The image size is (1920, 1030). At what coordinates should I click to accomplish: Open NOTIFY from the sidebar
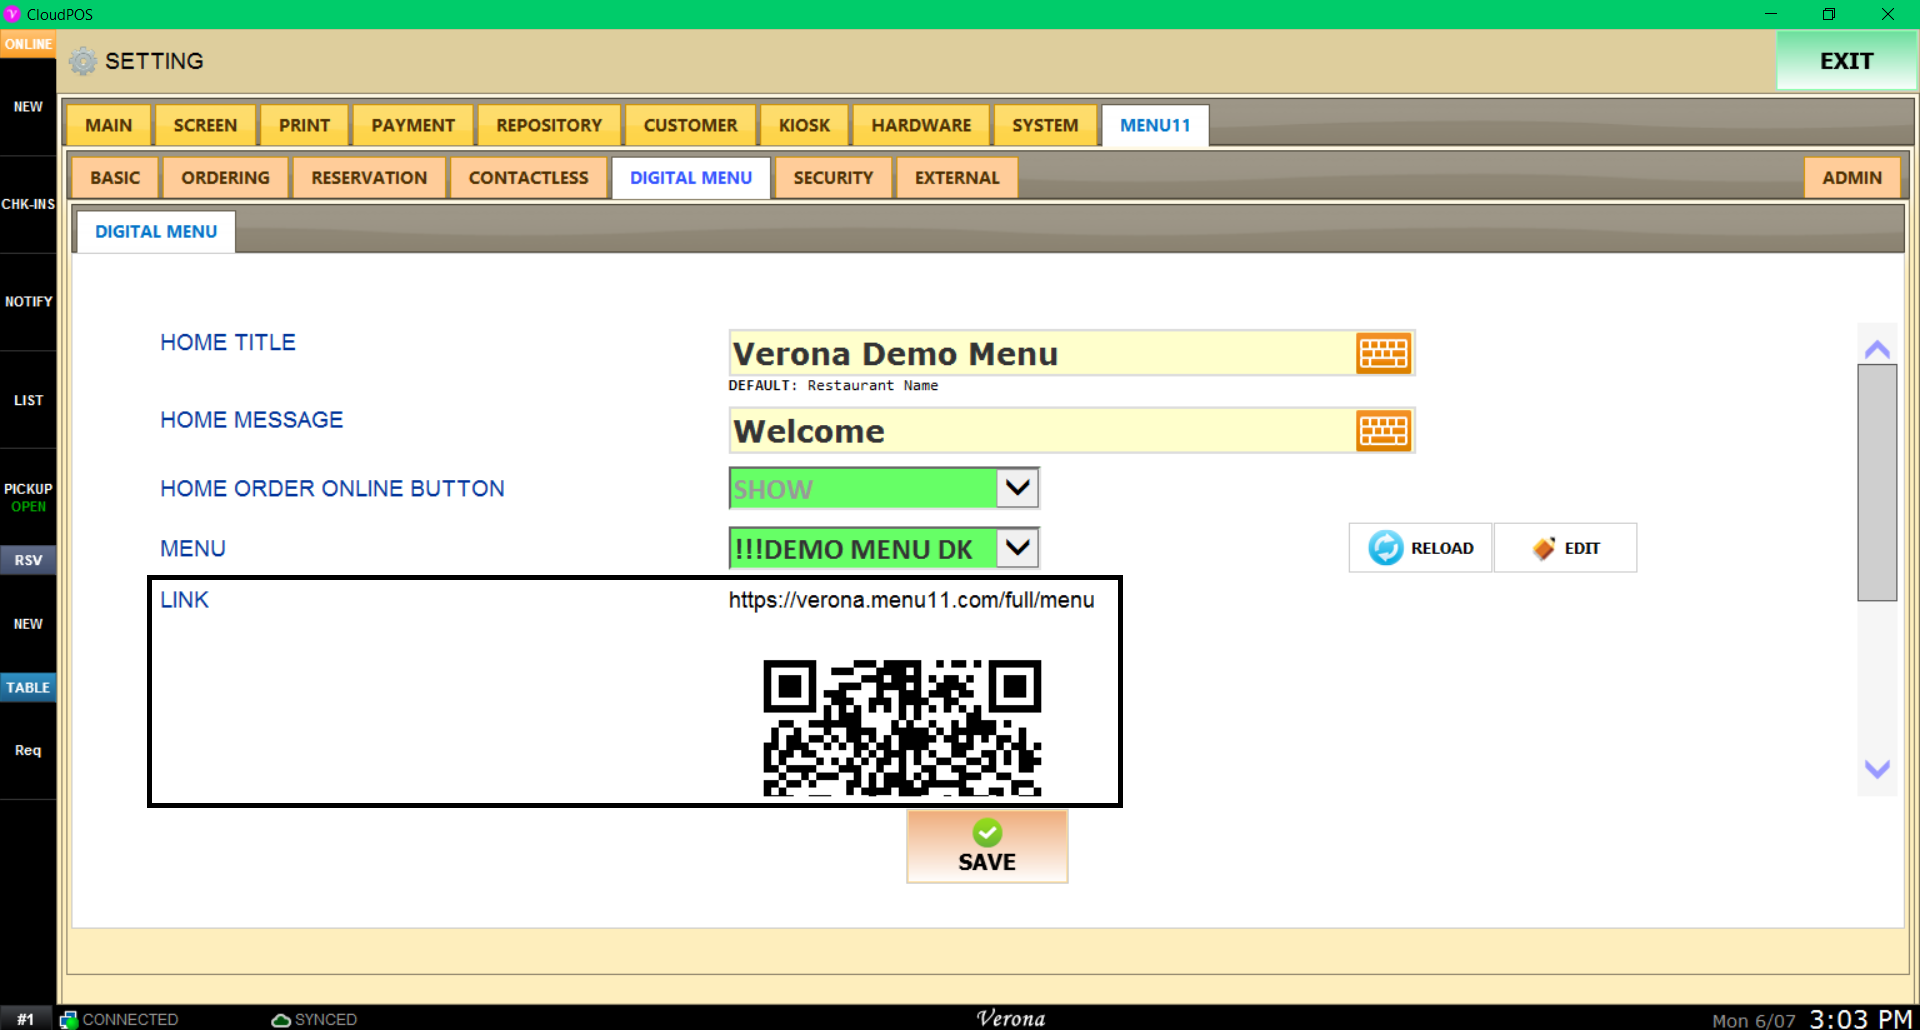point(28,301)
